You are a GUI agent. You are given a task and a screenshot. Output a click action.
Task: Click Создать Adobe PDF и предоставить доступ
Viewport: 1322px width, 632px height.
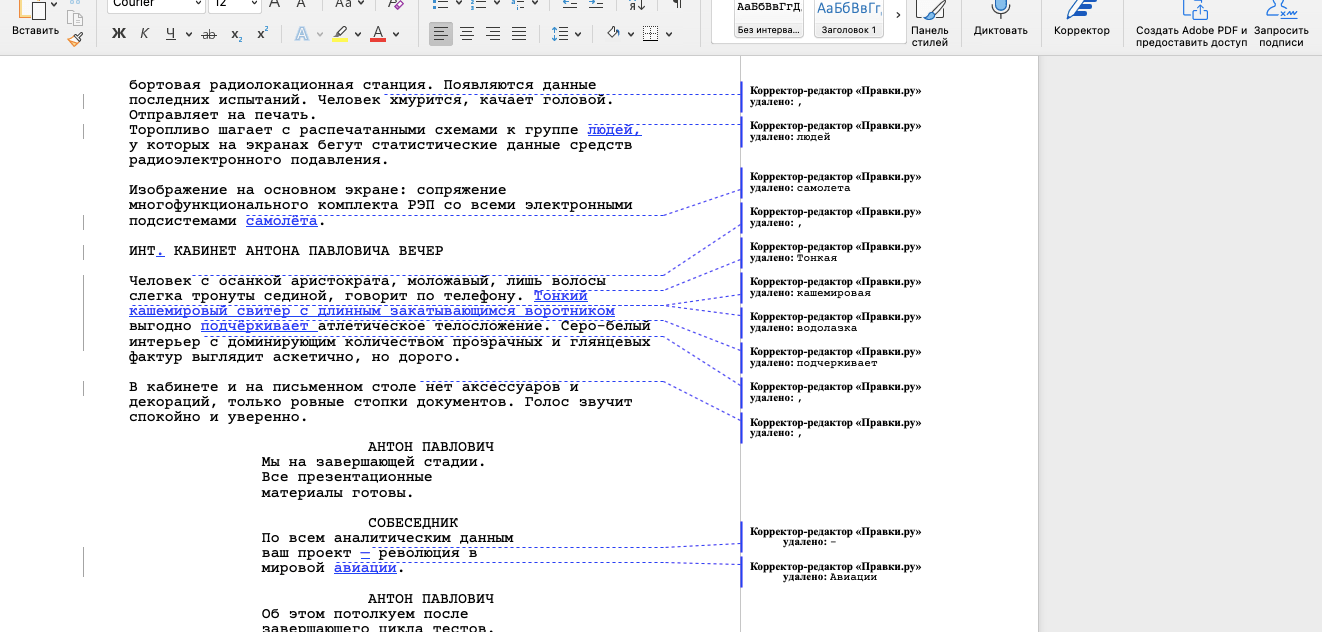coord(1191,24)
